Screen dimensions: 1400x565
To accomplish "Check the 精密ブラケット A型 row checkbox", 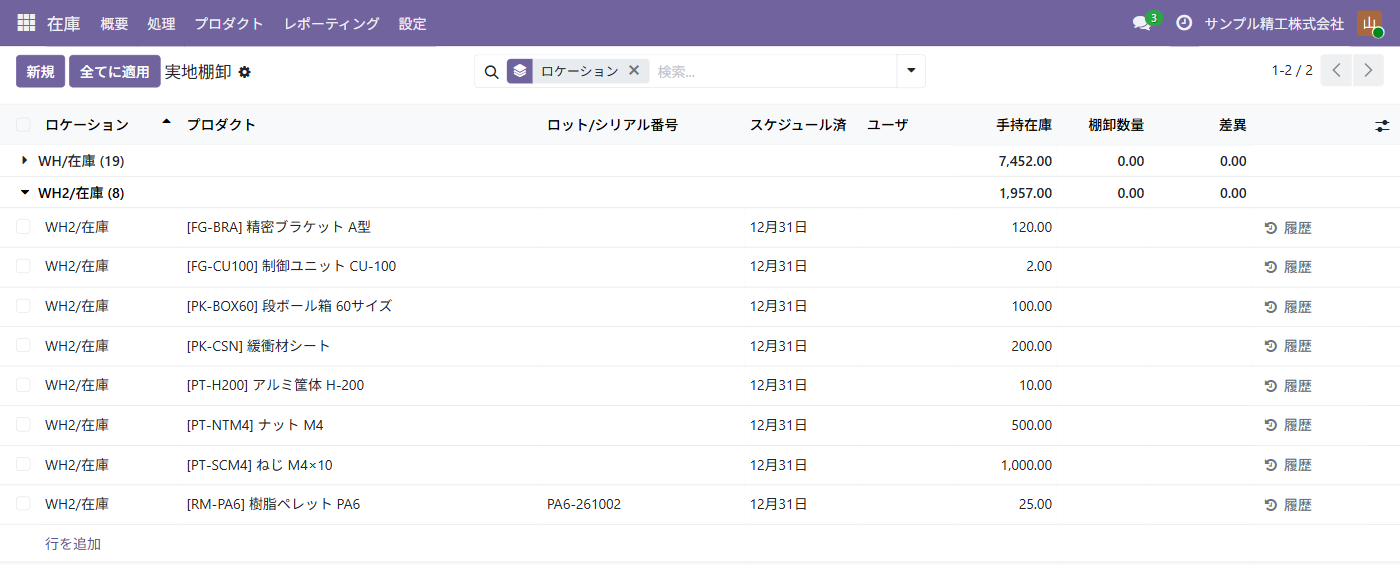I will pos(23,227).
